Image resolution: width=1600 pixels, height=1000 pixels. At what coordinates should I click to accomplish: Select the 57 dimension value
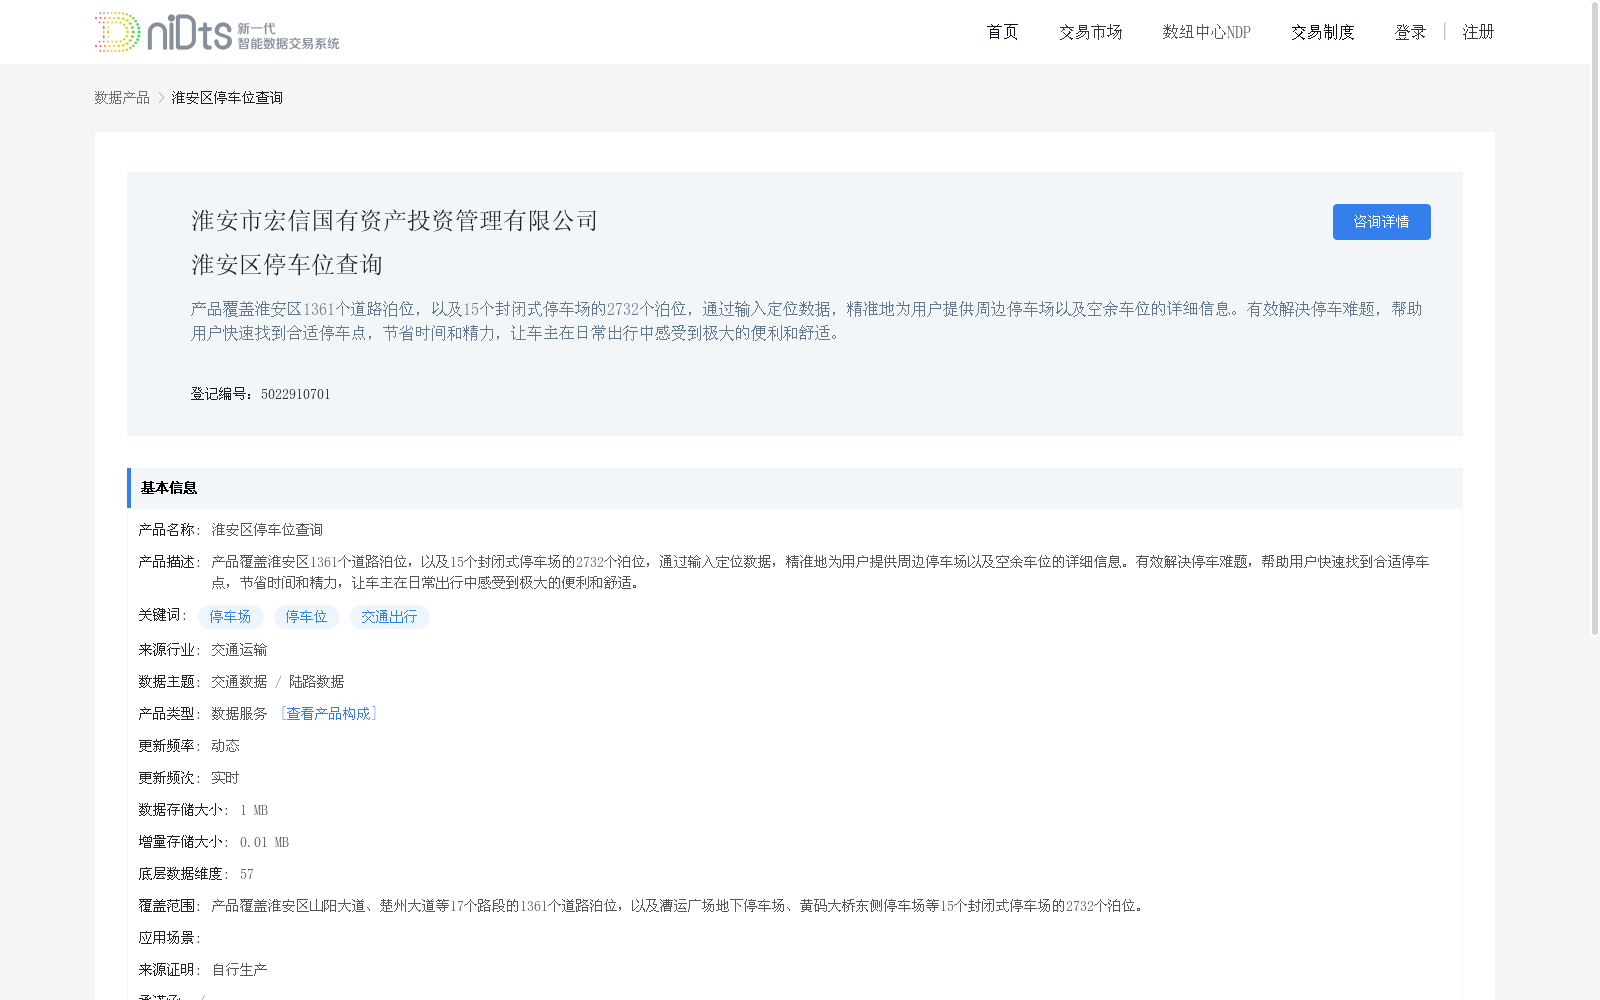pyautogui.click(x=247, y=874)
